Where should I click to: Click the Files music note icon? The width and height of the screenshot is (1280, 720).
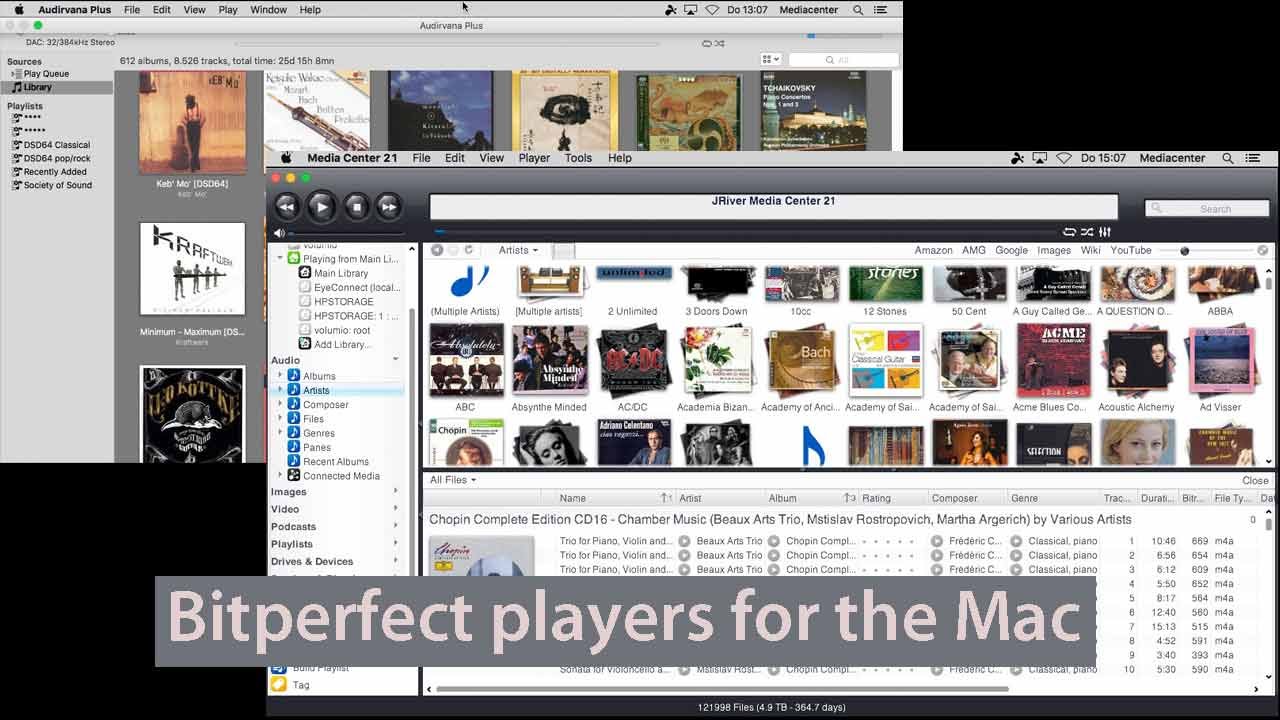[x=294, y=418]
